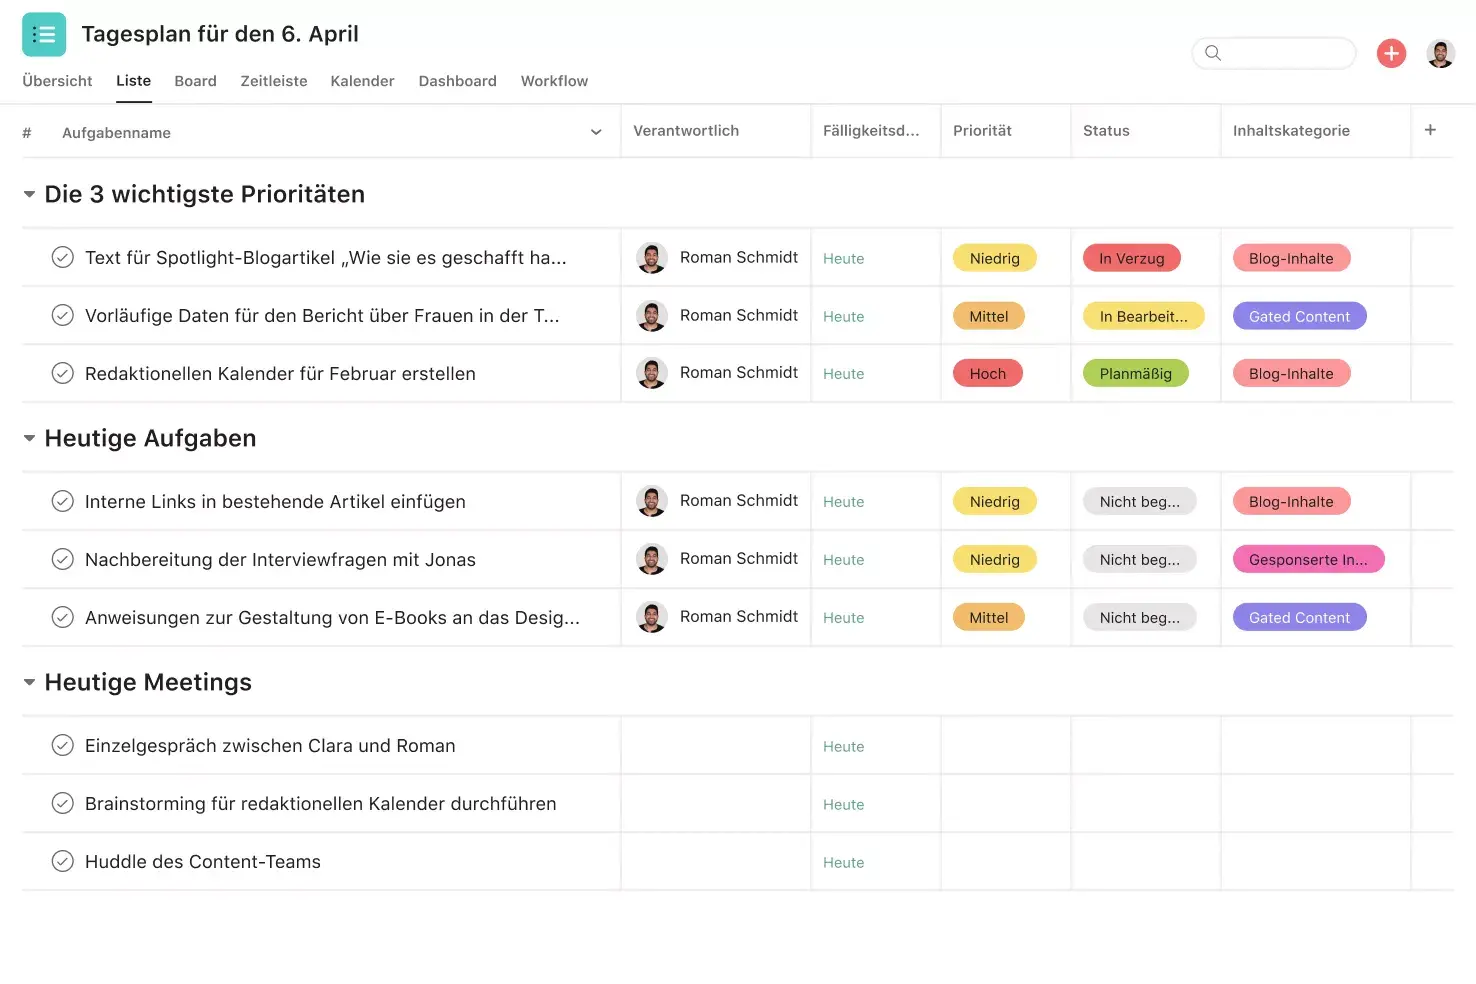The image size is (1476, 984).
Task: Open the Workflow tab
Action: click(554, 81)
